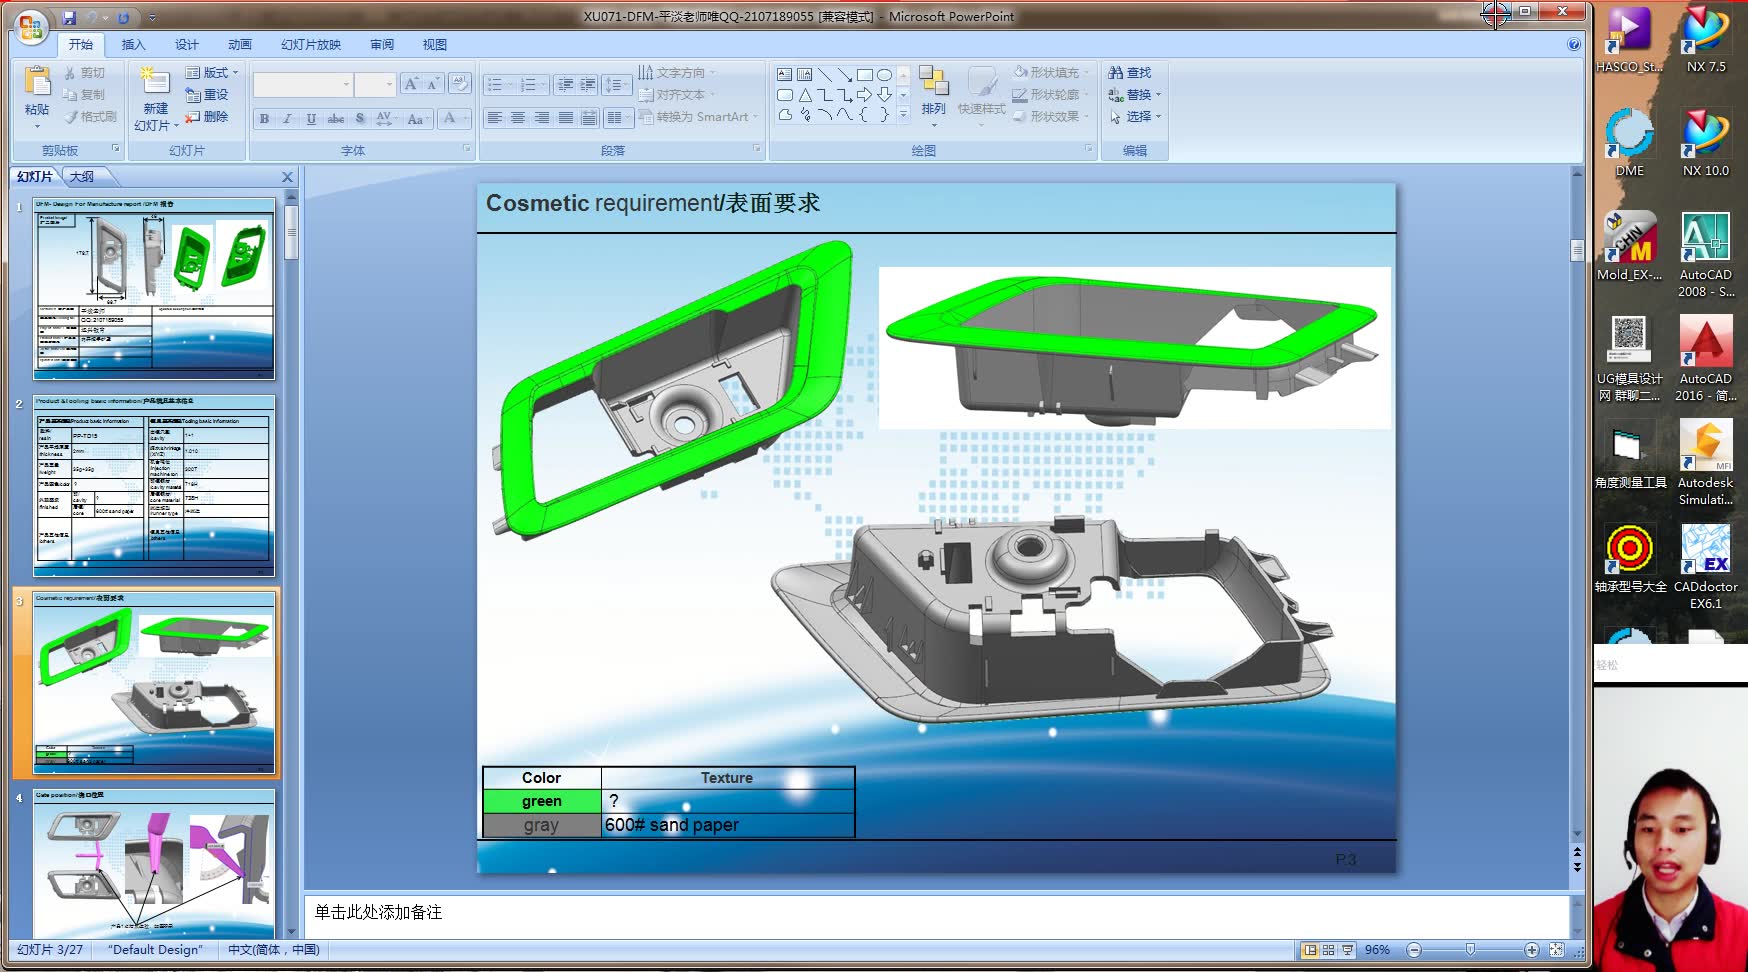Switch to the 审阅 ribbon tab

pyautogui.click(x=382, y=45)
